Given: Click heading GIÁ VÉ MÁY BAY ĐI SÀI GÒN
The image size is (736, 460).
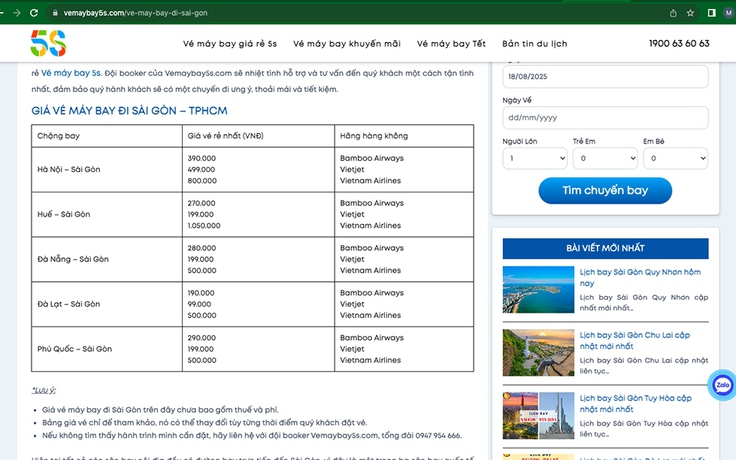Looking at the screenshot, I should (x=130, y=111).
